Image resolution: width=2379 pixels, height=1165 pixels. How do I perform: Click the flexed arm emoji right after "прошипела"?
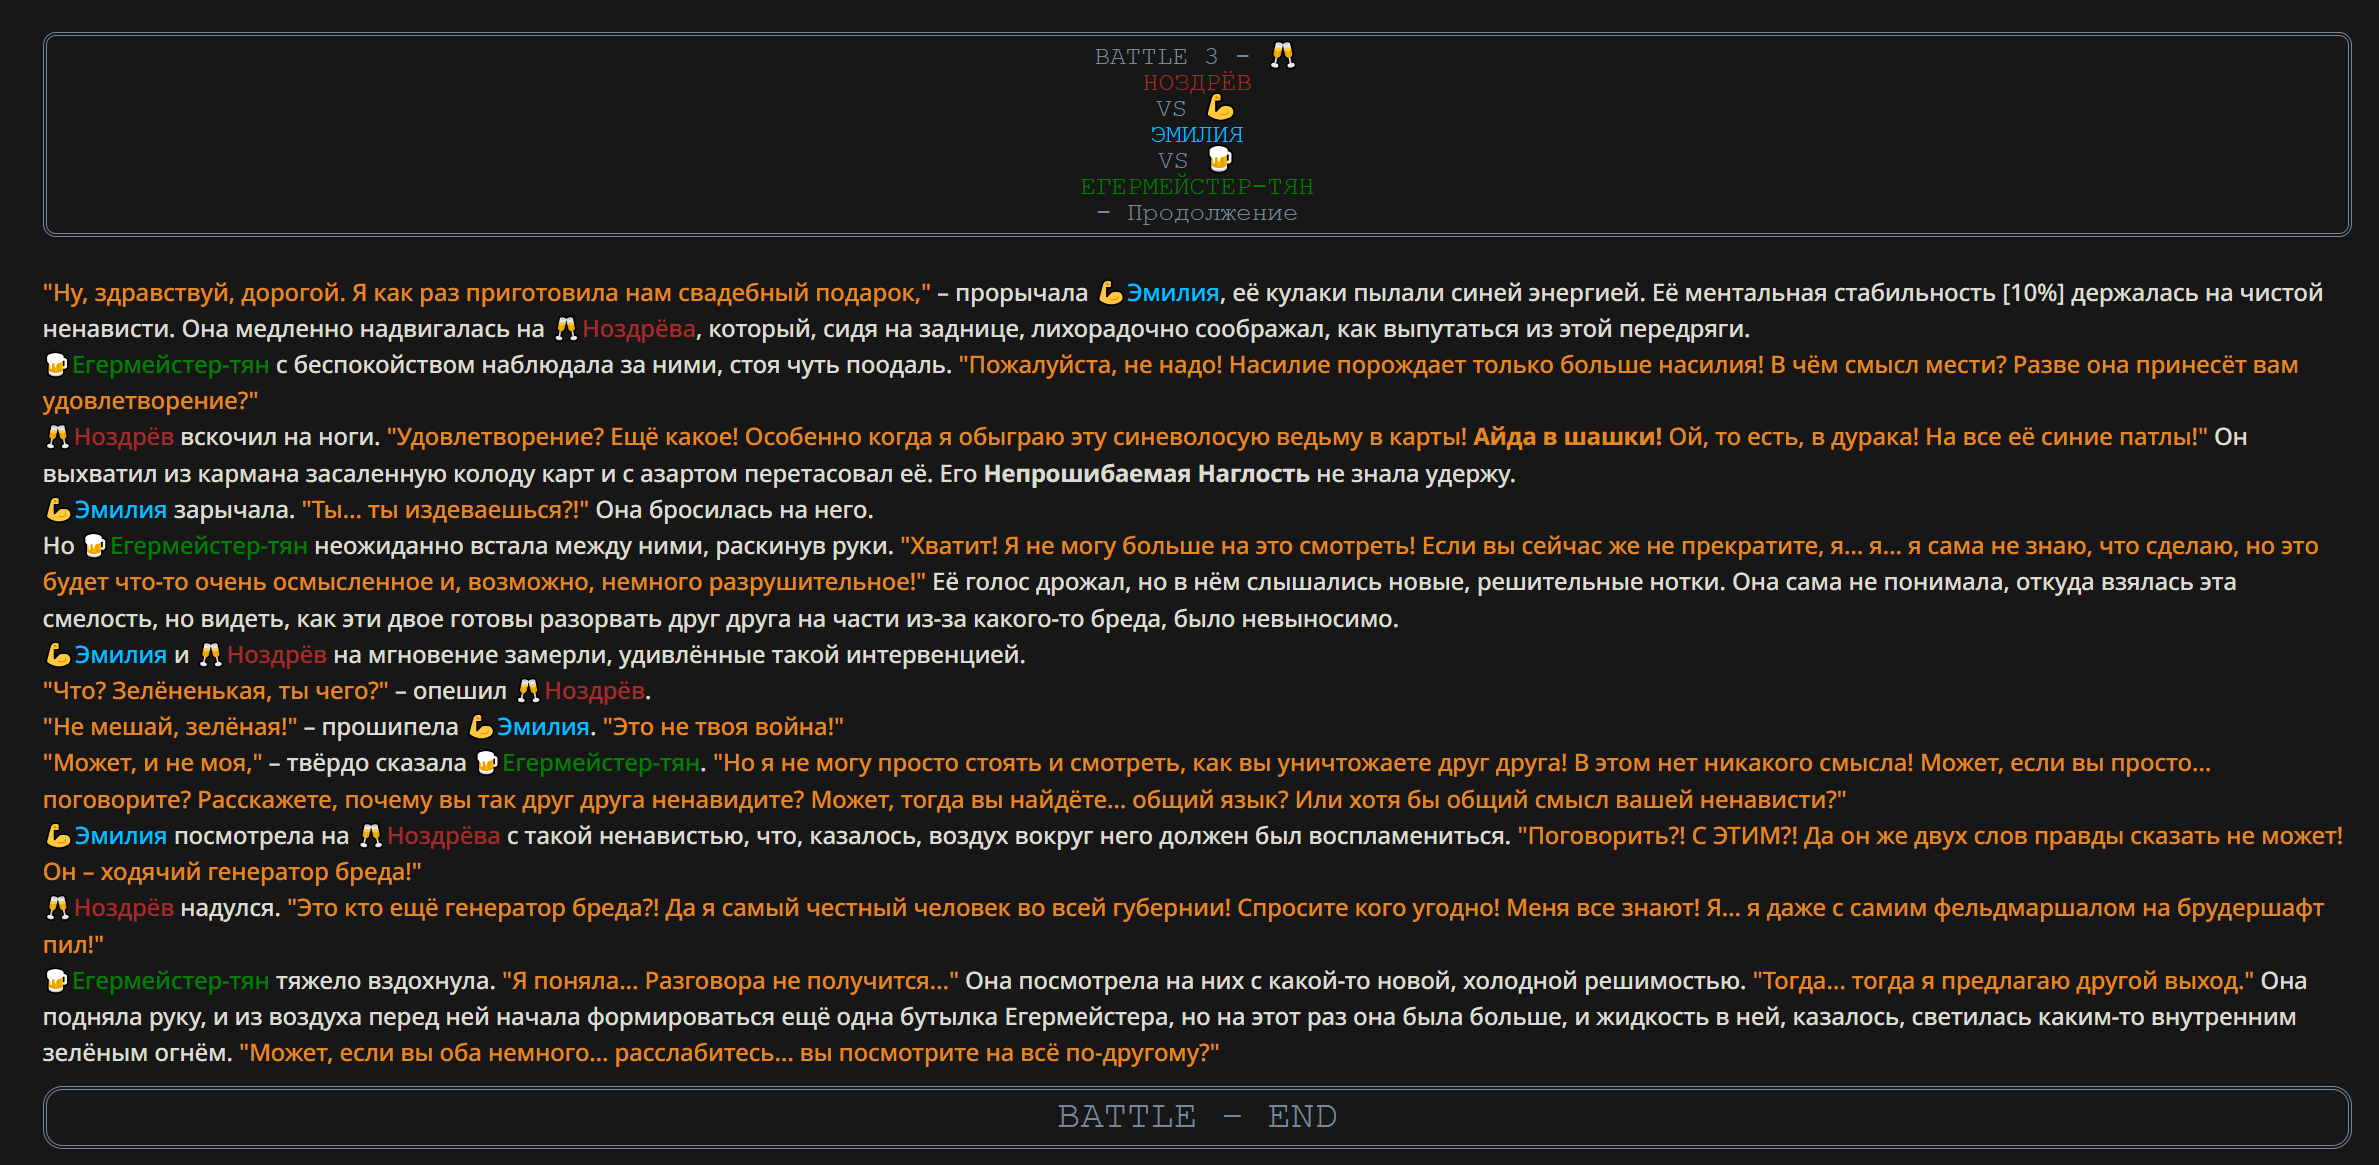(481, 727)
